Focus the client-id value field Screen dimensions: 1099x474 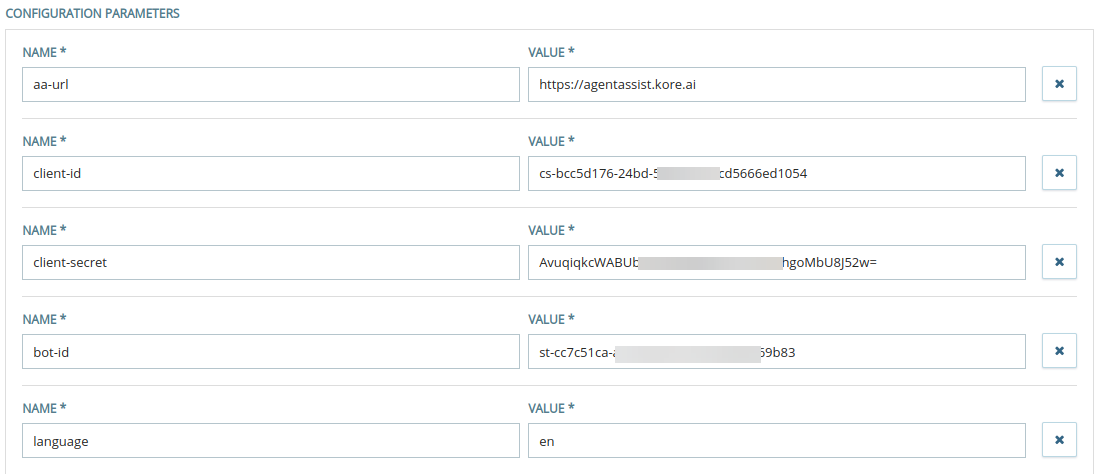tap(776, 173)
